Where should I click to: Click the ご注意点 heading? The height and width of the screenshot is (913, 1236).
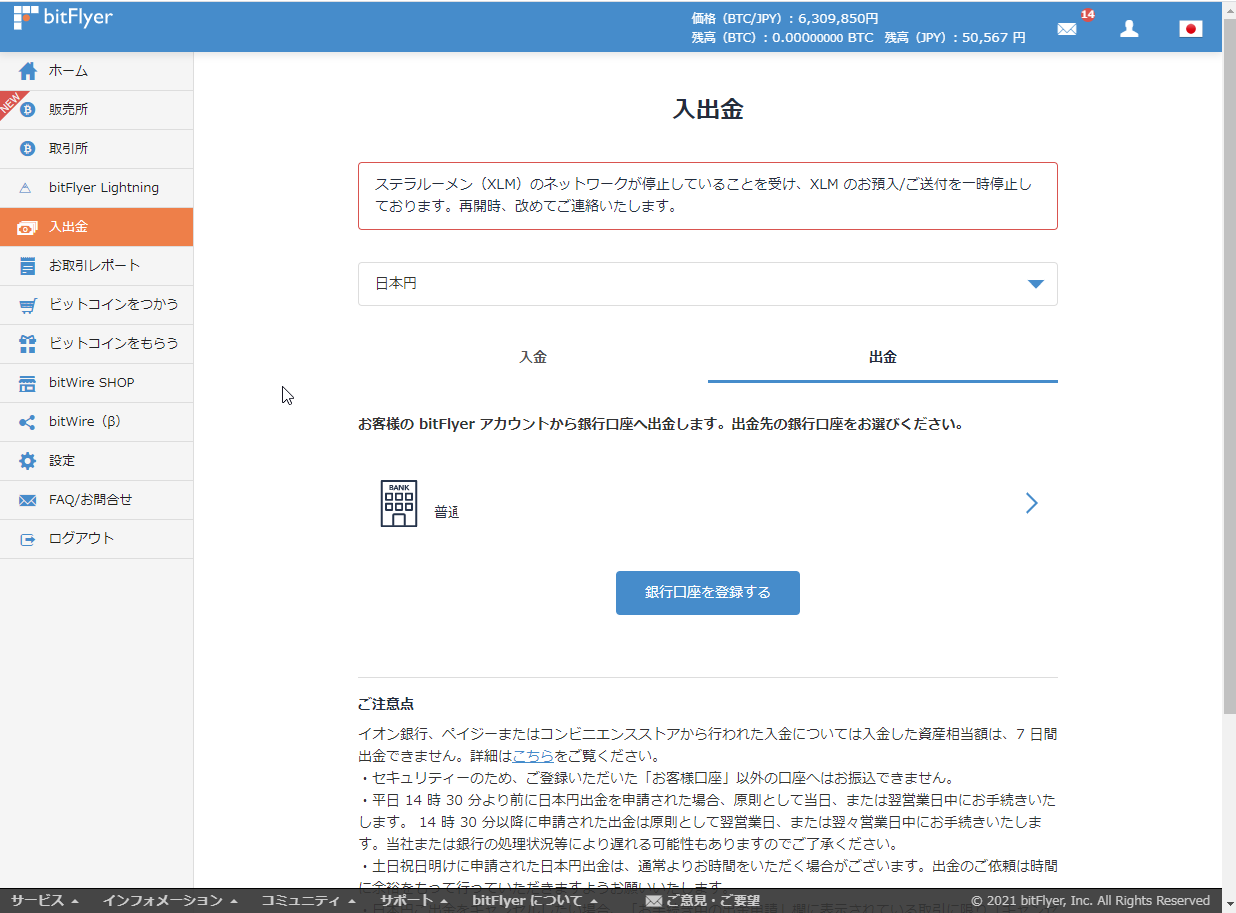tap(386, 705)
